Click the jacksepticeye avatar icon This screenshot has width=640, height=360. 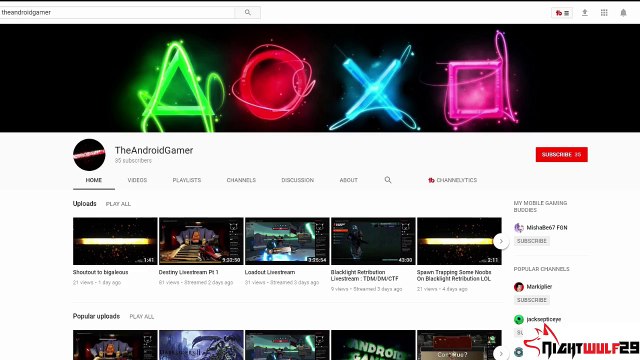(519, 319)
